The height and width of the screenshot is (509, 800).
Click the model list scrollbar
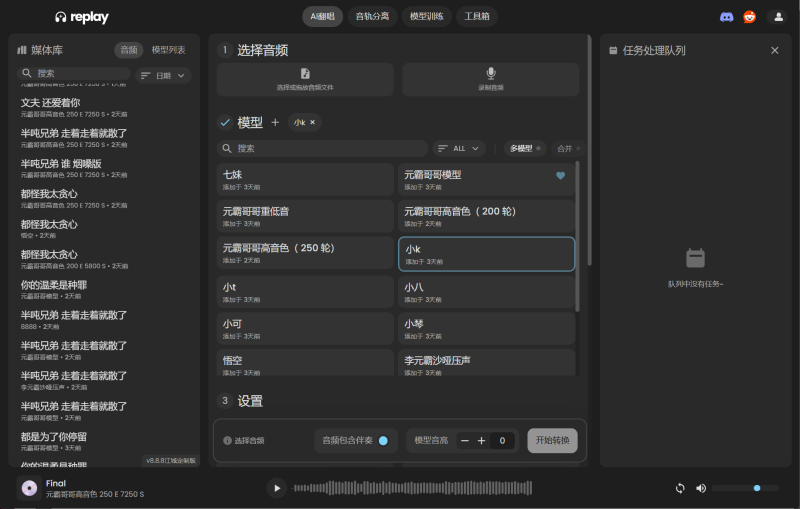point(577,236)
